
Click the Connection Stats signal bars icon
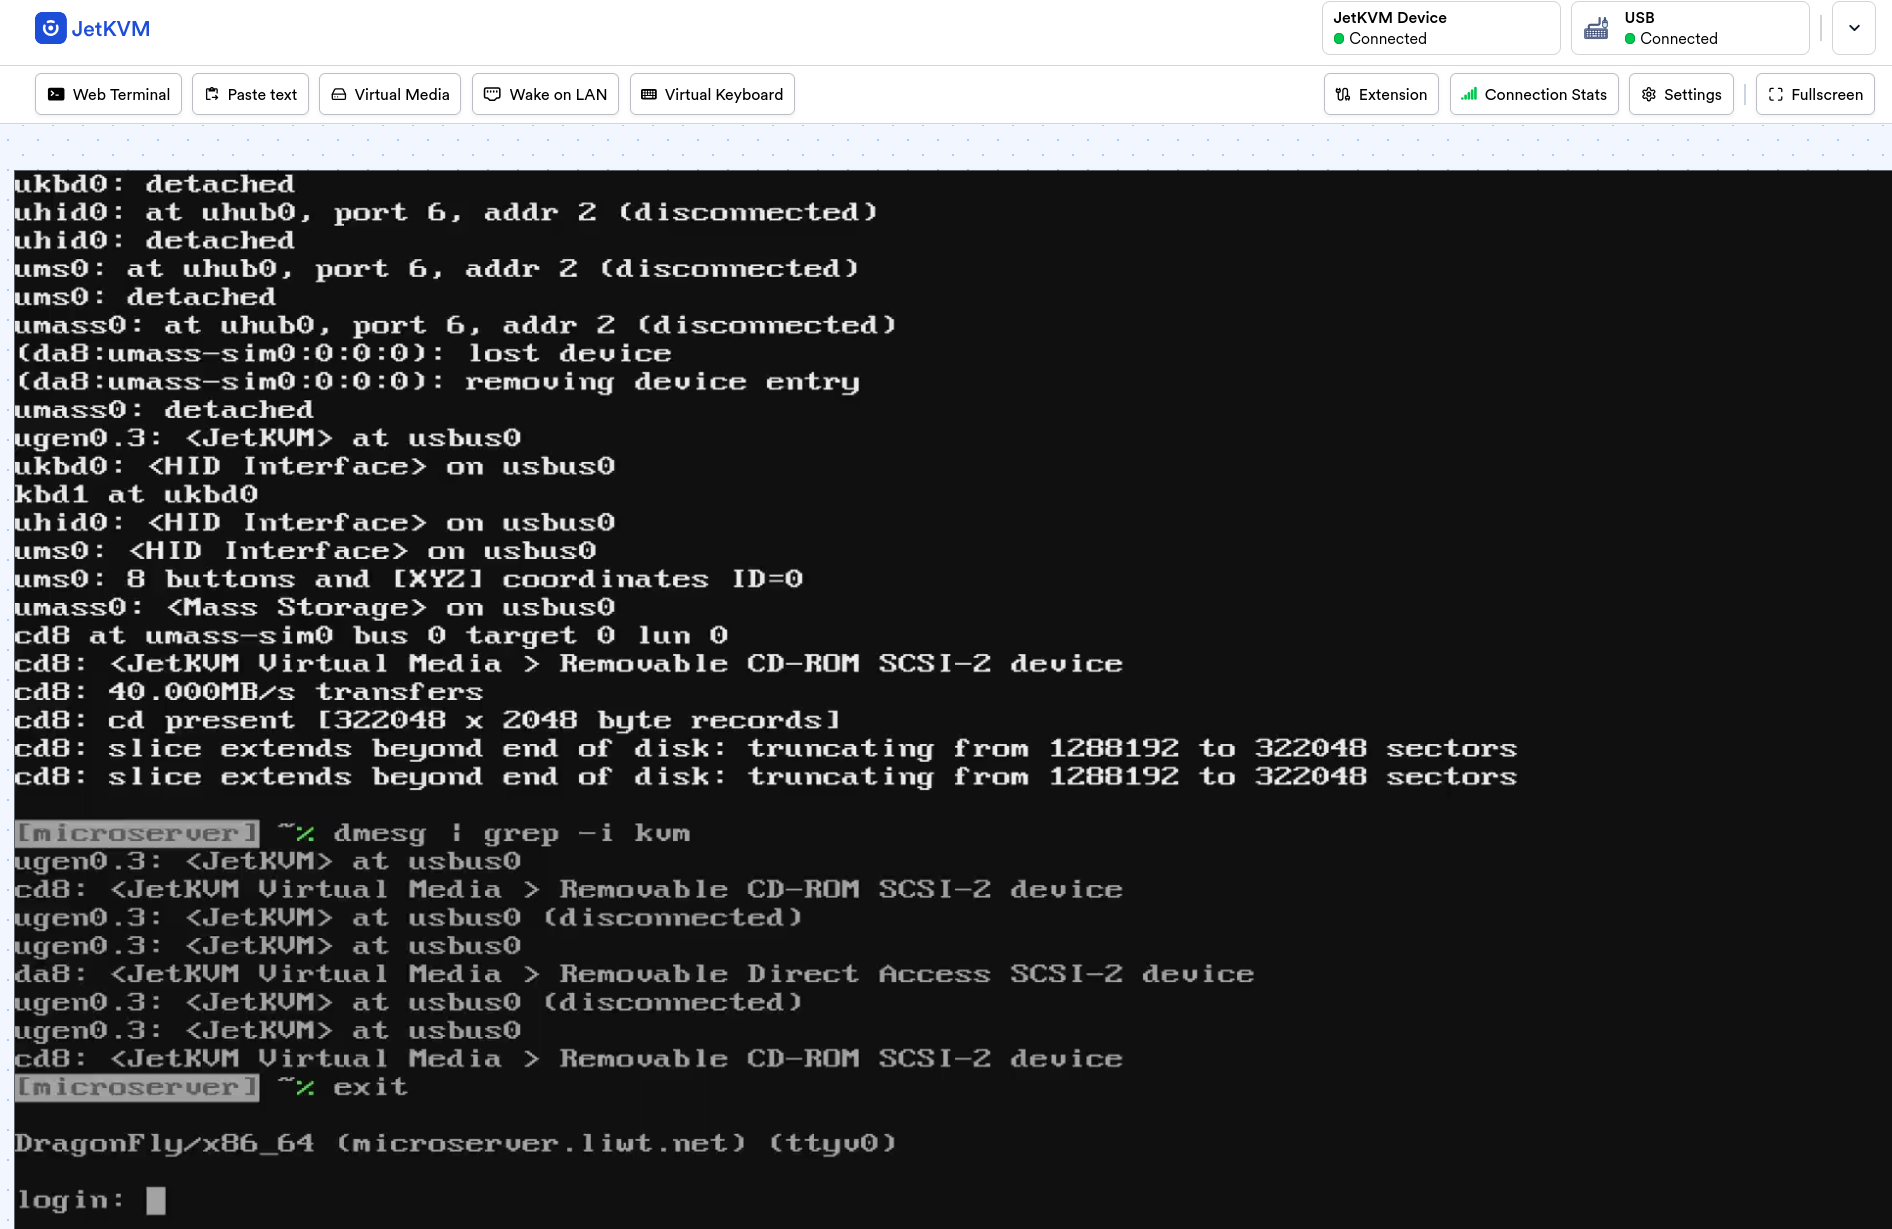point(1469,94)
